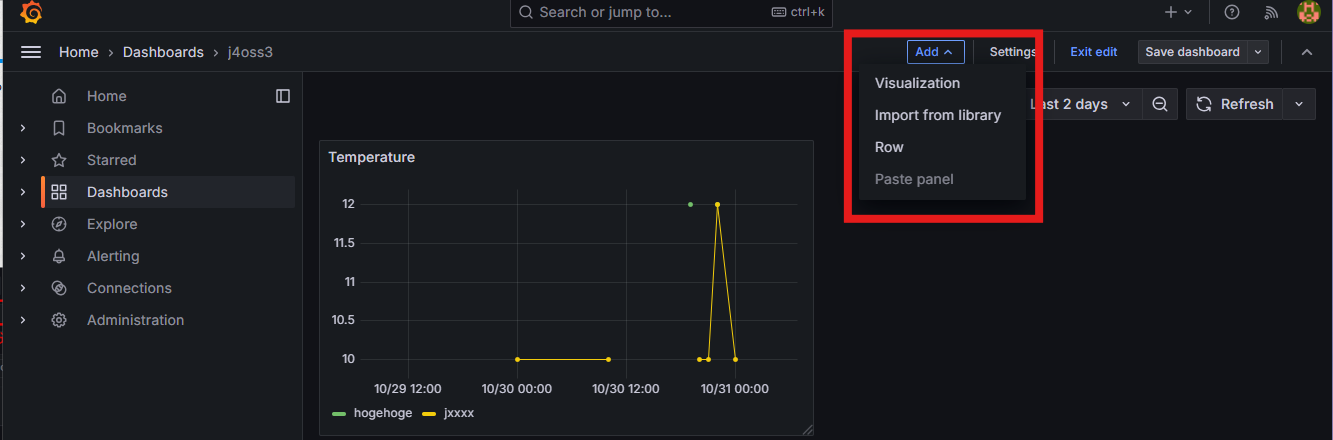Open the Save dashboard options arrow
Screen dimensions: 1333x440
tap(1258, 52)
